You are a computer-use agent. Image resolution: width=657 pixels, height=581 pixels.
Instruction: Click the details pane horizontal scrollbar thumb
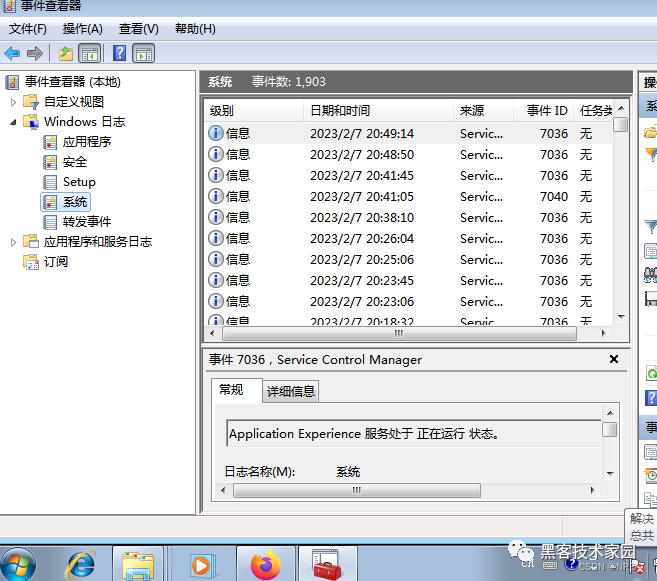(357, 490)
